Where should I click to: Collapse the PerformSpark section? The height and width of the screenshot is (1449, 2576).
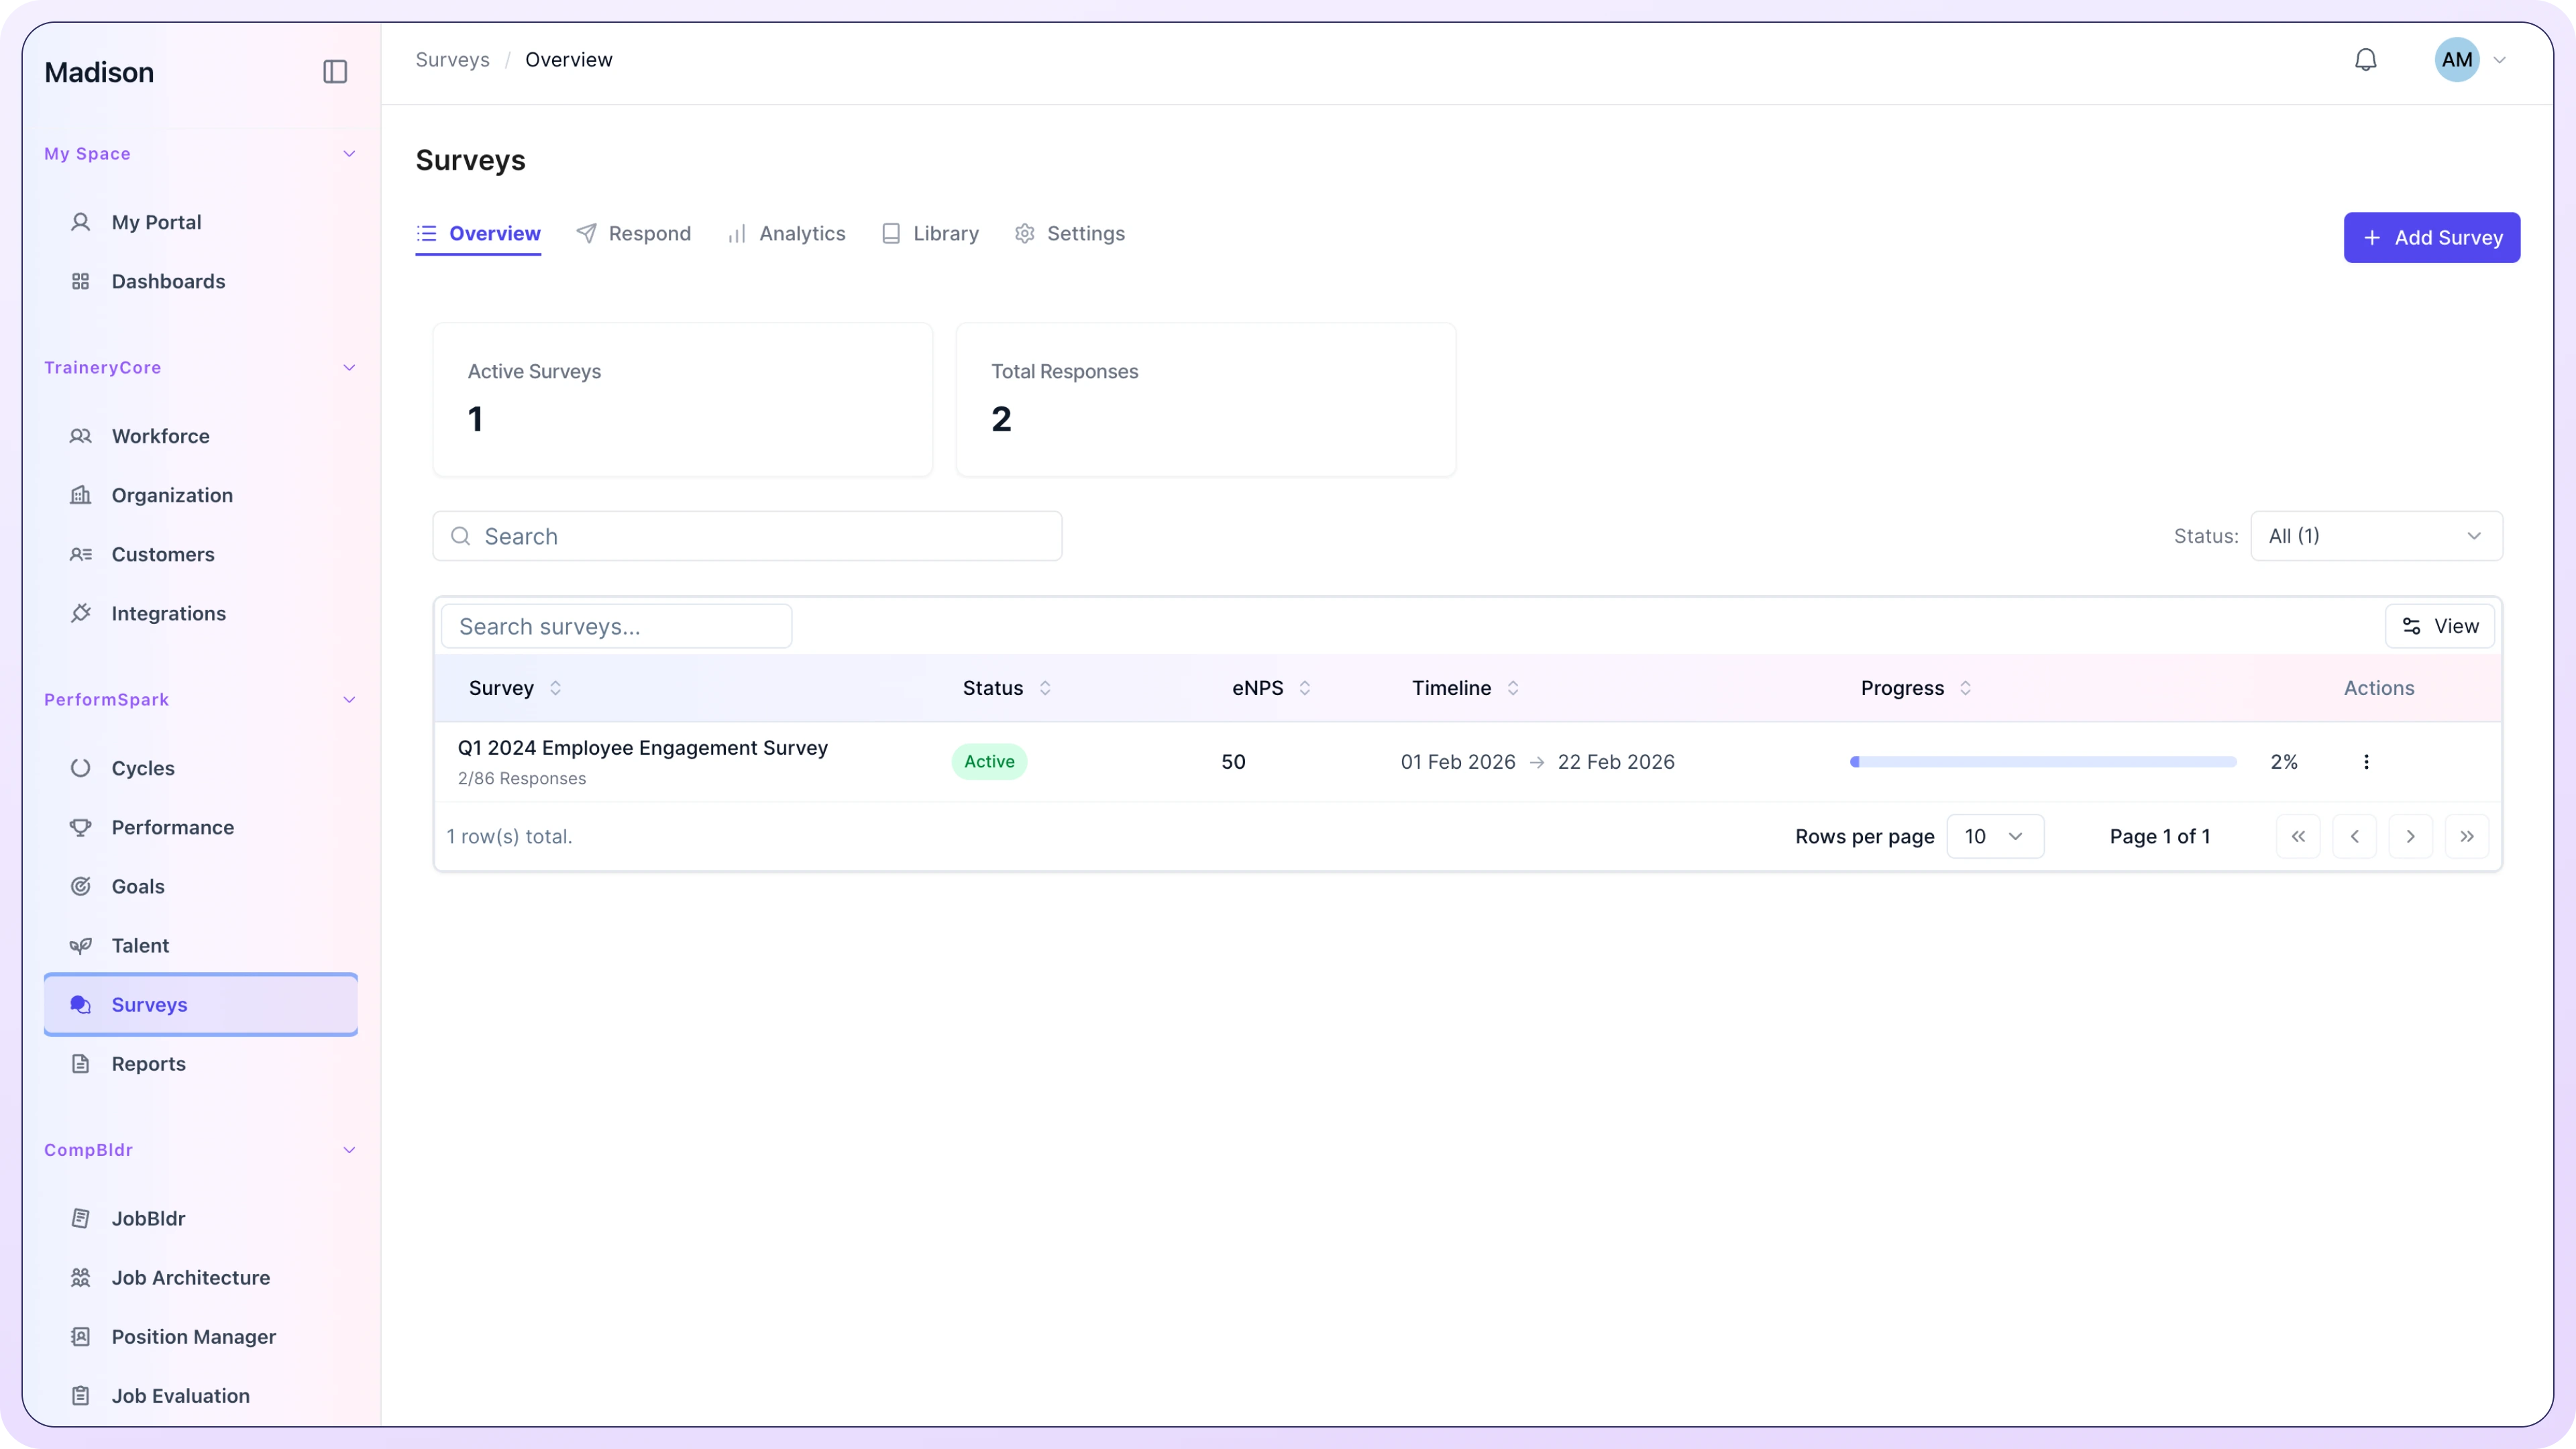349,699
